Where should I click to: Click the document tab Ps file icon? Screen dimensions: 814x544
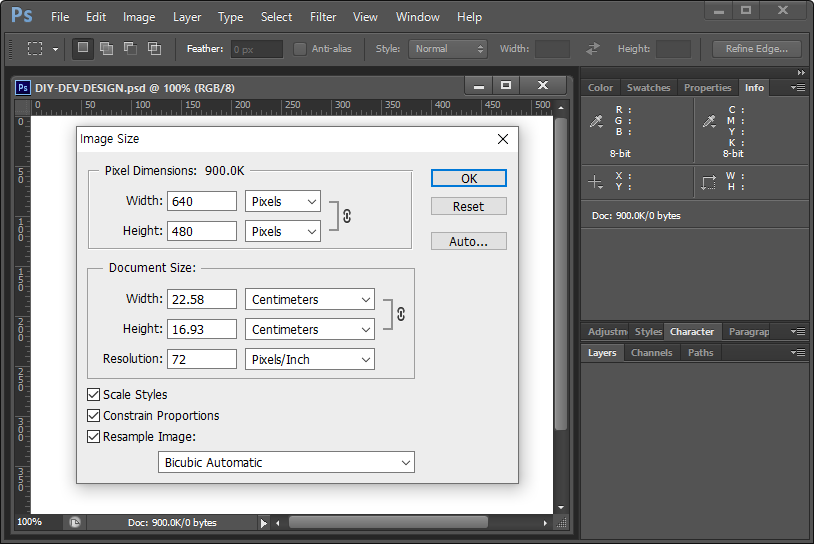[x=22, y=88]
